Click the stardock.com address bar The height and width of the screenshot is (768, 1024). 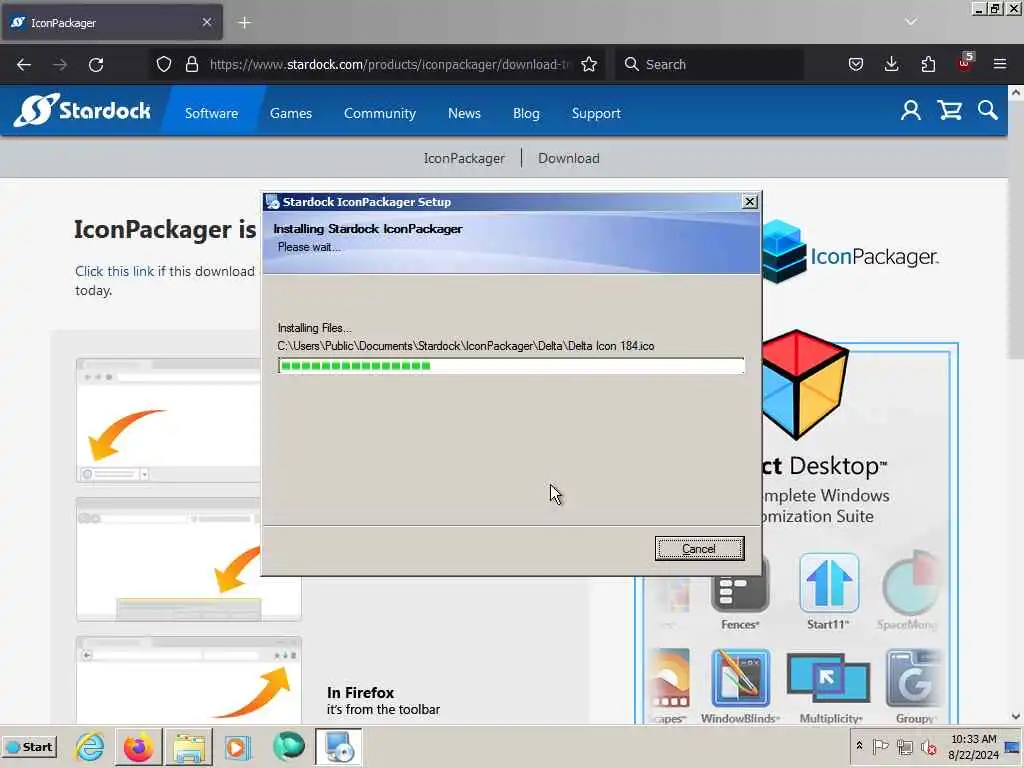click(x=389, y=64)
